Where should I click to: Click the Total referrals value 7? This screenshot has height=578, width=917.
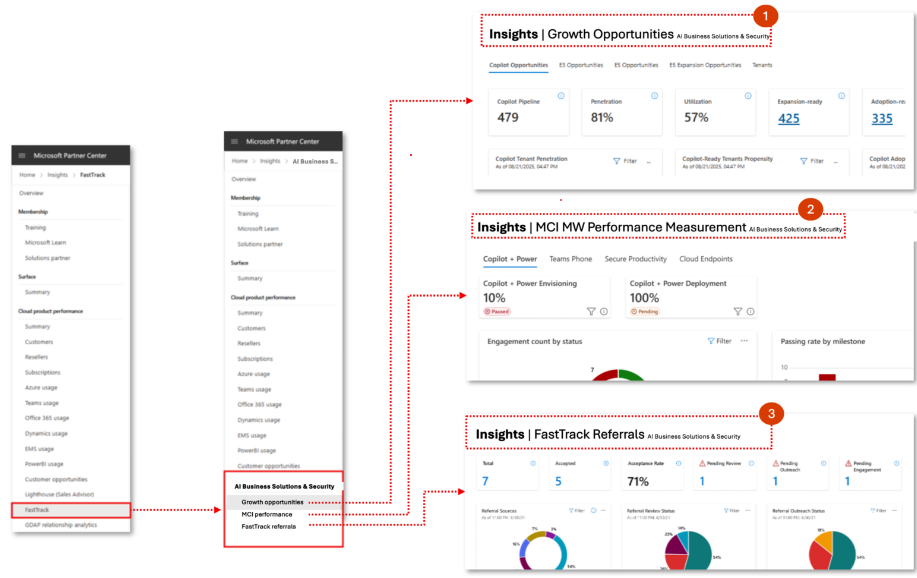pos(485,481)
